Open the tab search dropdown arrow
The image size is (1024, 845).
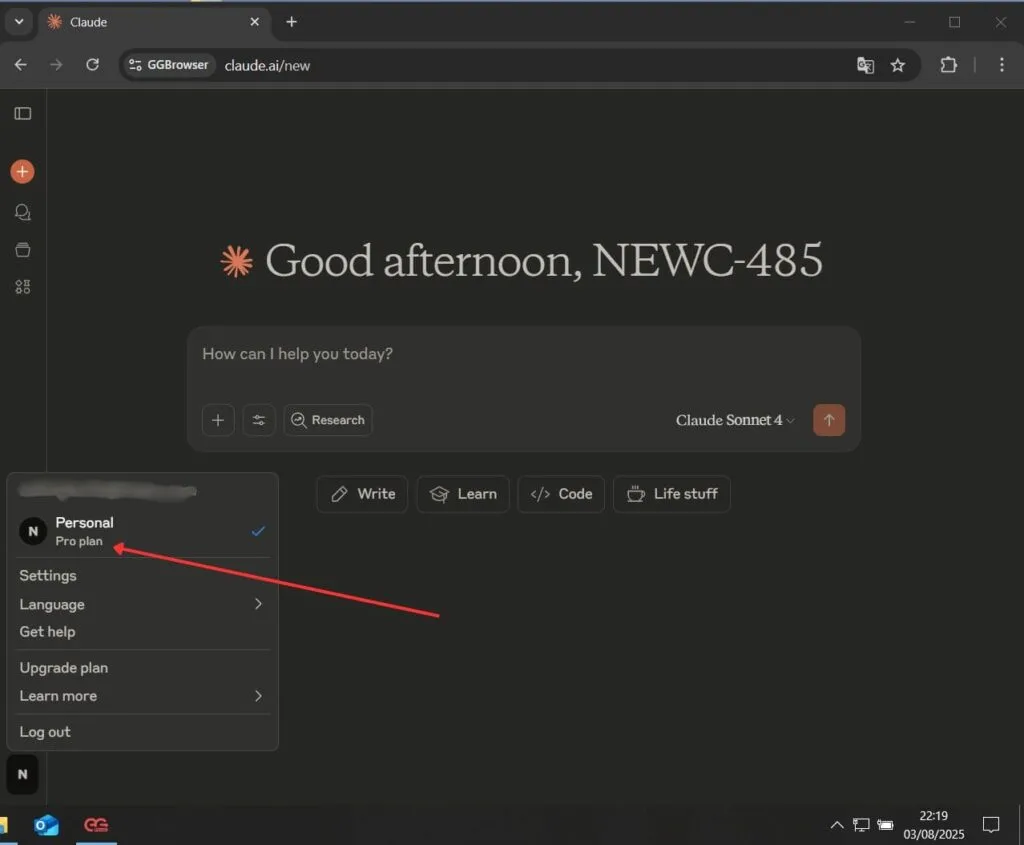(19, 22)
